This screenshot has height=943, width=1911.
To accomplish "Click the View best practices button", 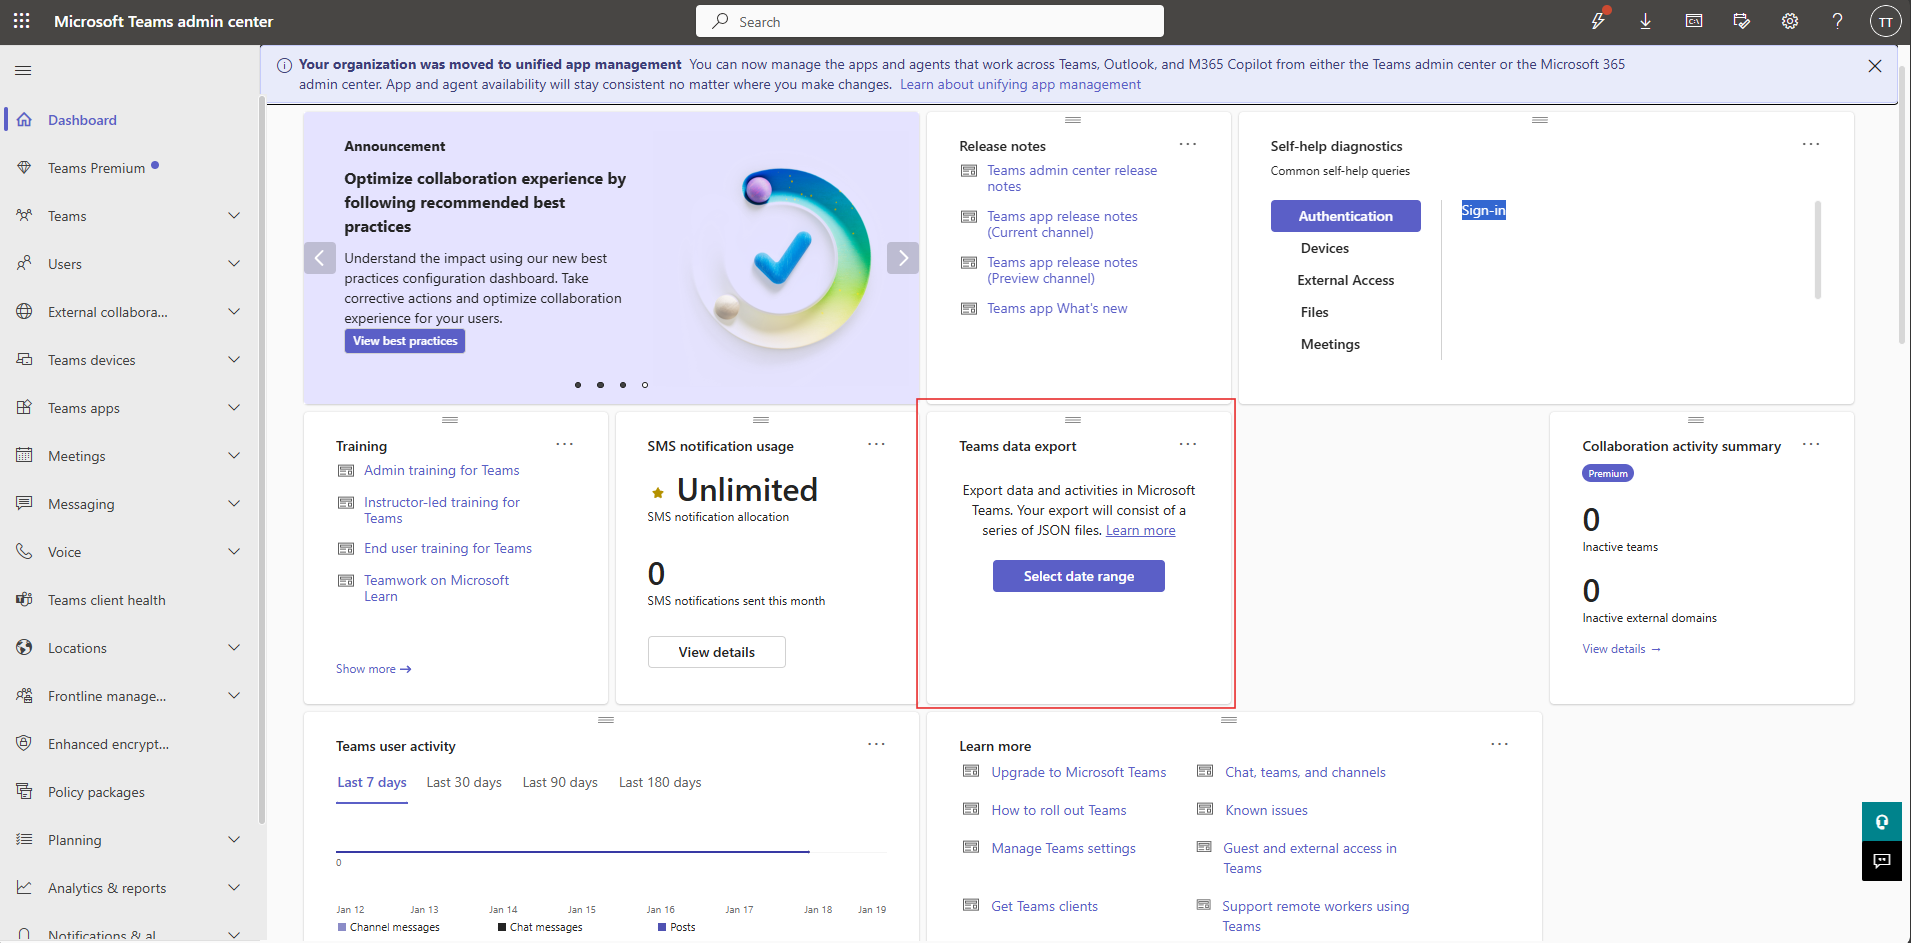I will click(x=405, y=341).
